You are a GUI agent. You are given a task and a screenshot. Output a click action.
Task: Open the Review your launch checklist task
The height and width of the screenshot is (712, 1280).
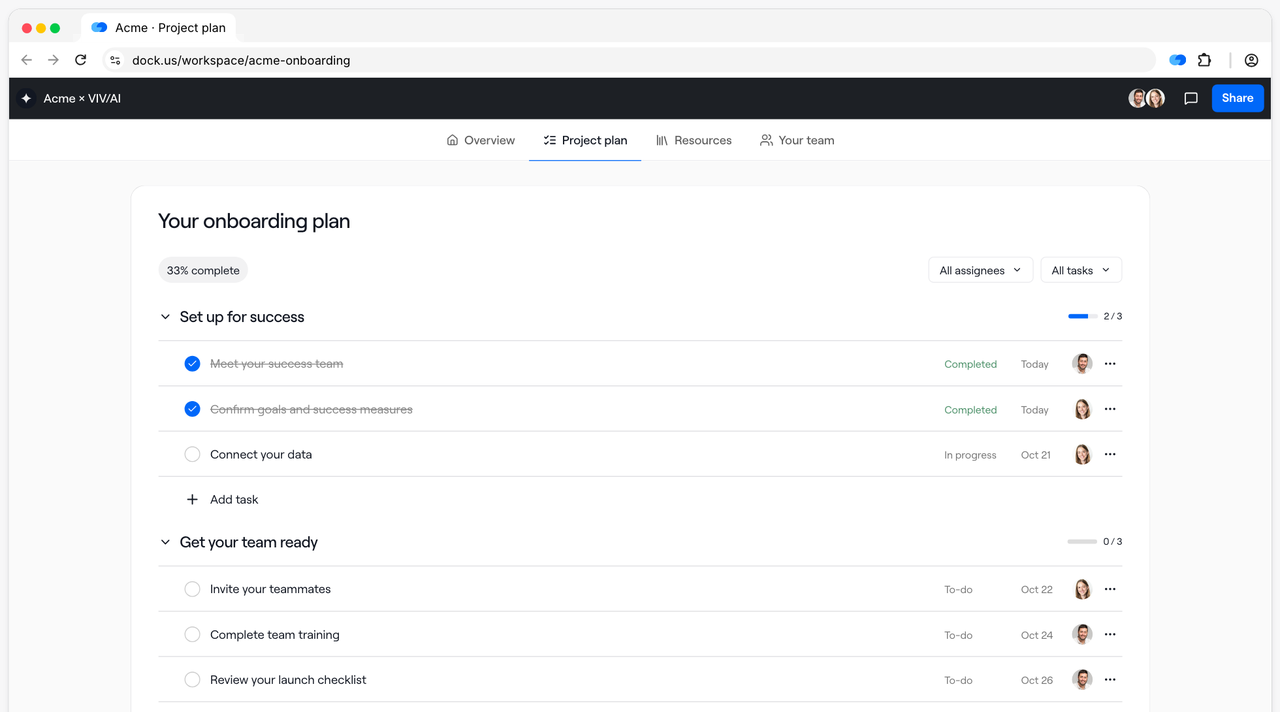point(288,679)
